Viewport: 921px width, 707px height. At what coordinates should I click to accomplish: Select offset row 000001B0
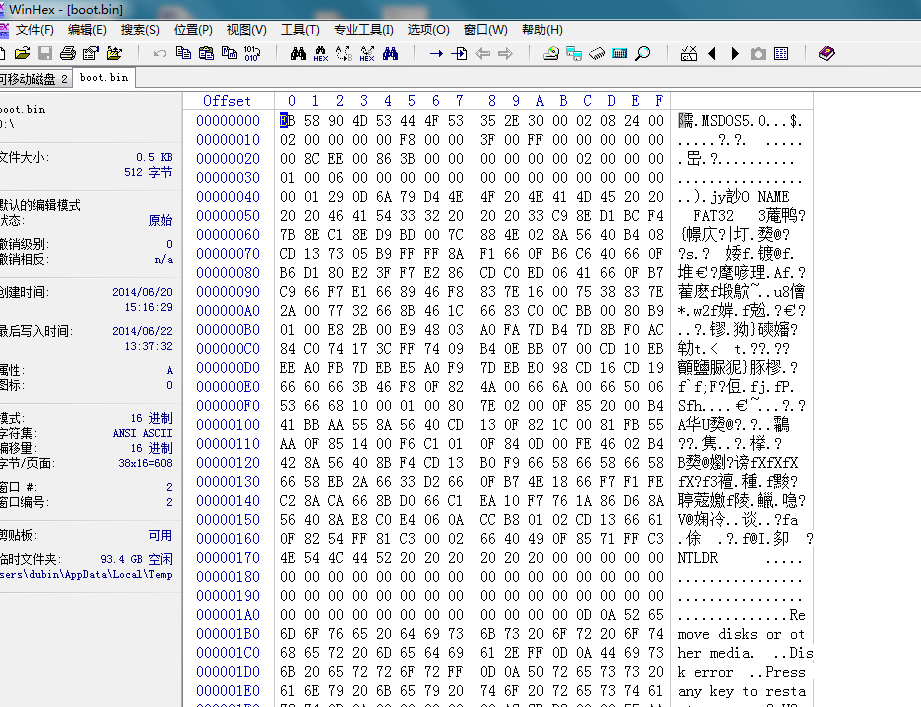(228, 634)
